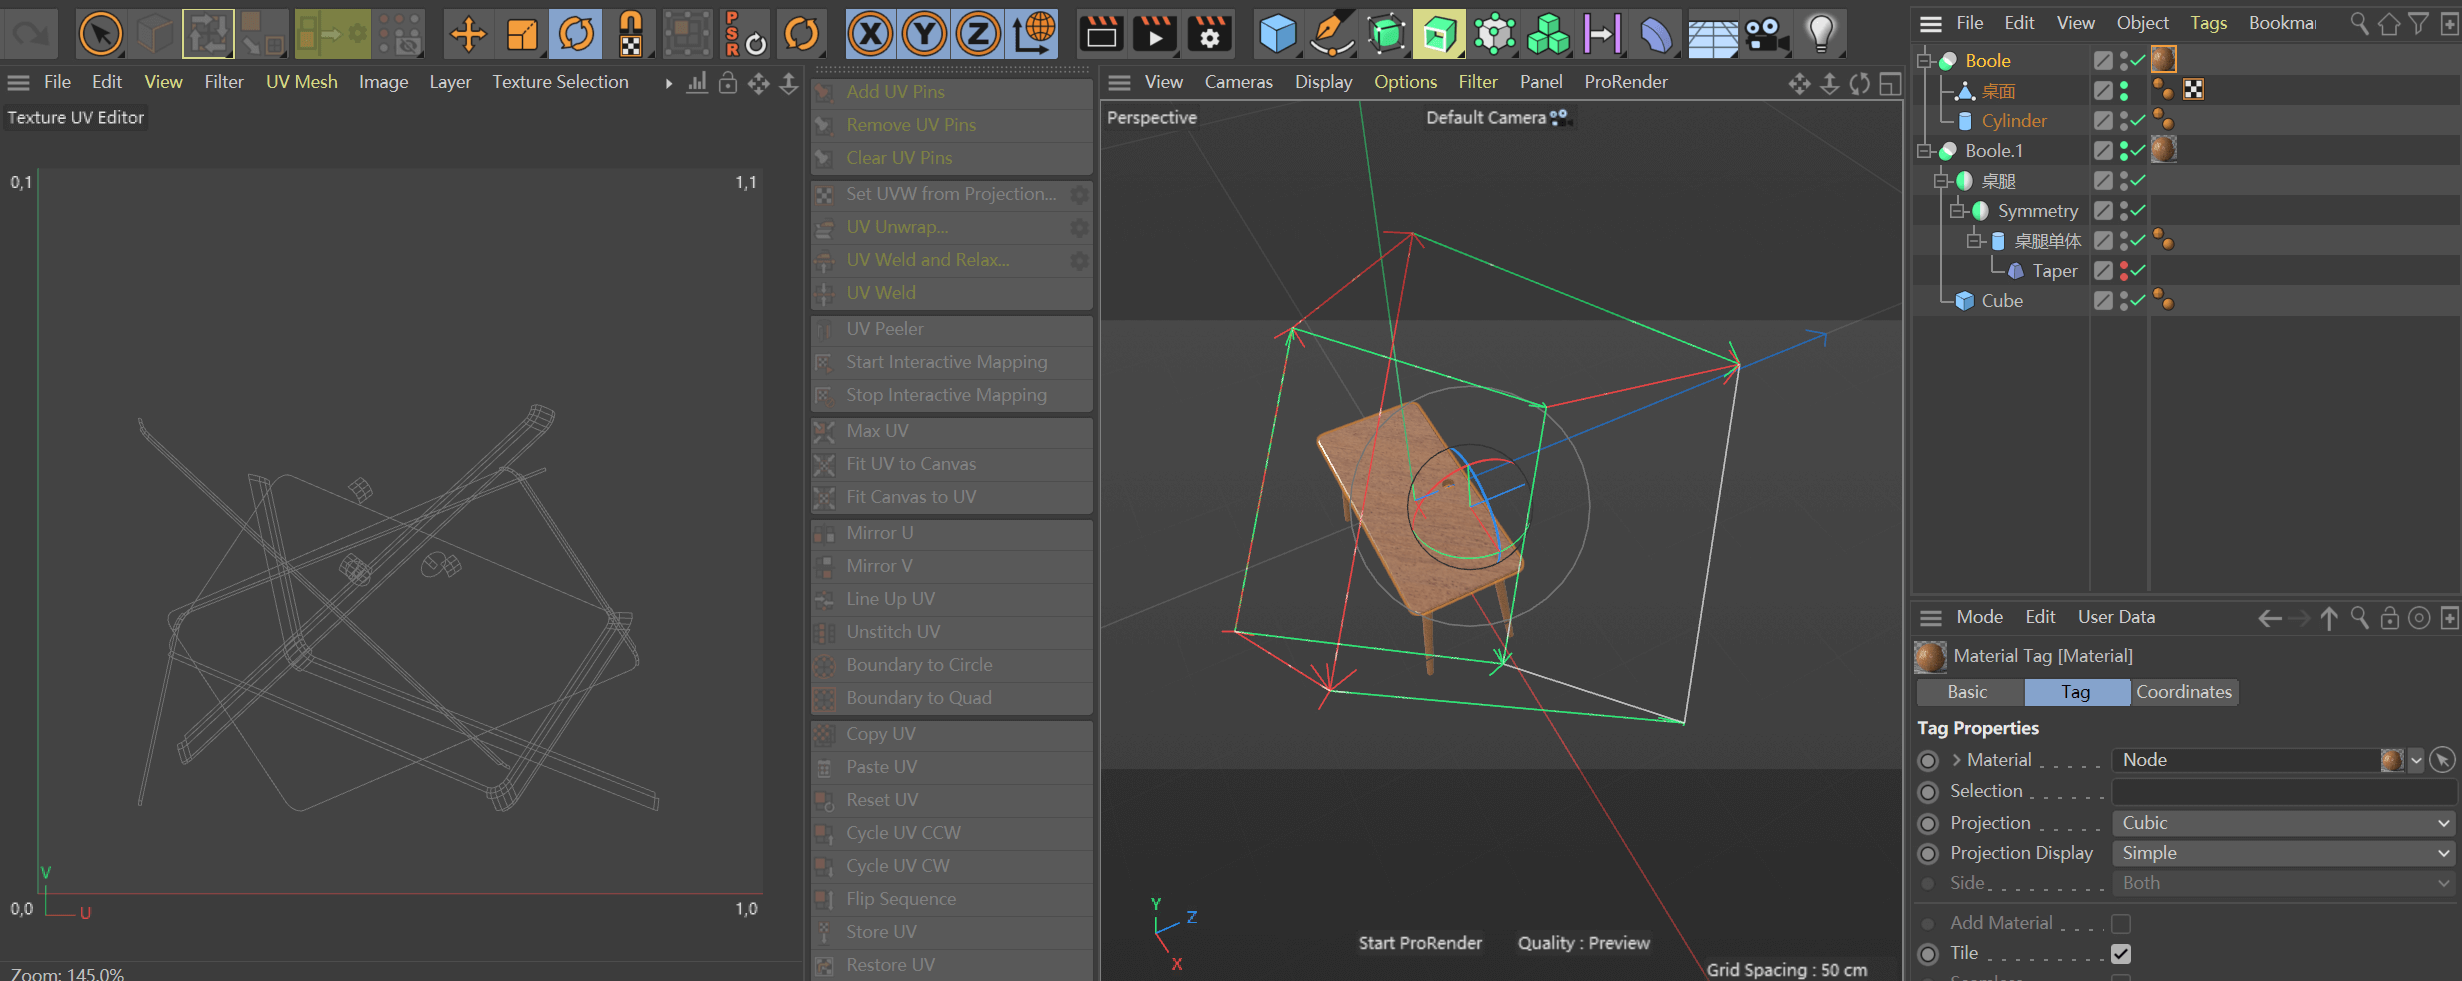
Task: Click the material picker arrow icon
Action: click(x=2442, y=760)
